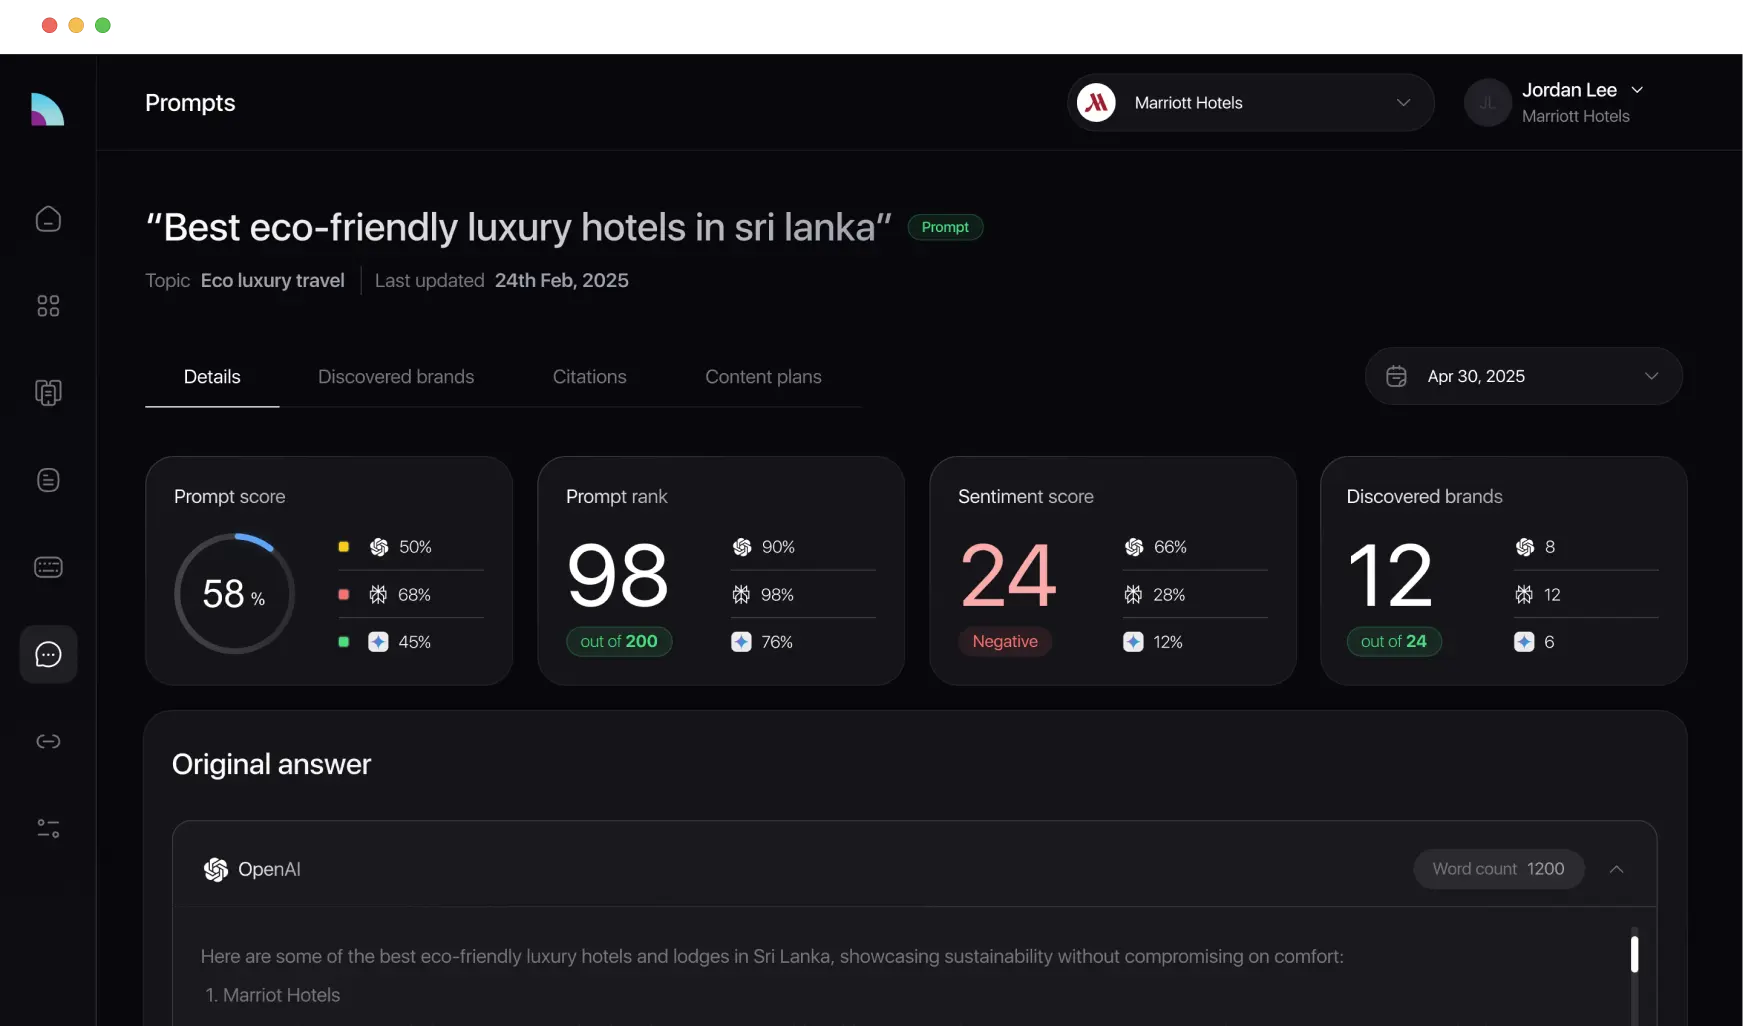This screenshot has width=1744, height=1026.
Task: Click the 98 prompt rank number
Action: point(618,575)
